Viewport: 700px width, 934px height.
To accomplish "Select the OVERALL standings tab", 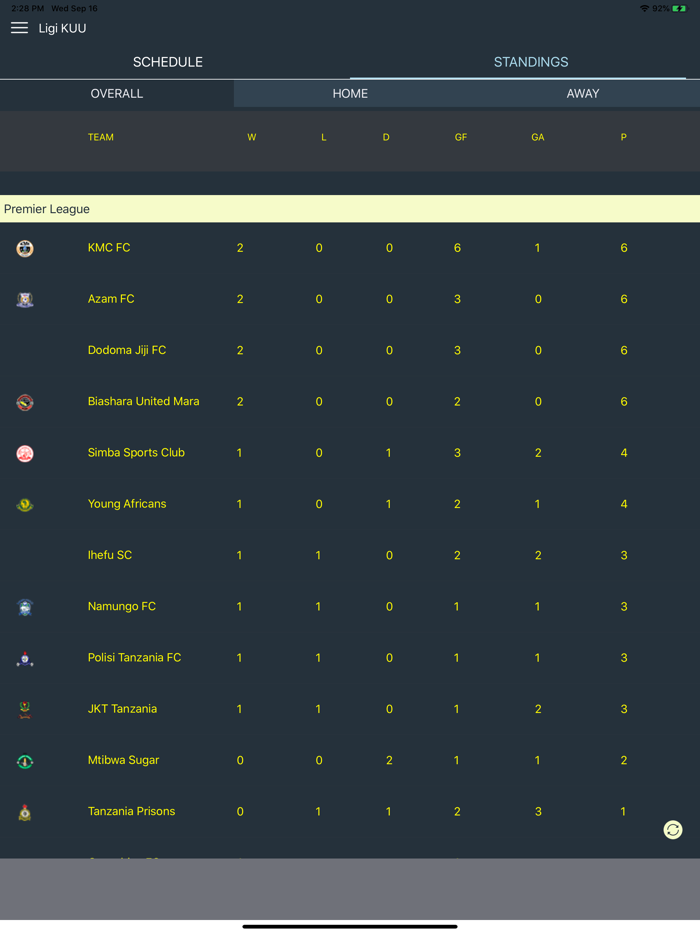I will click(x=116, y=93).
